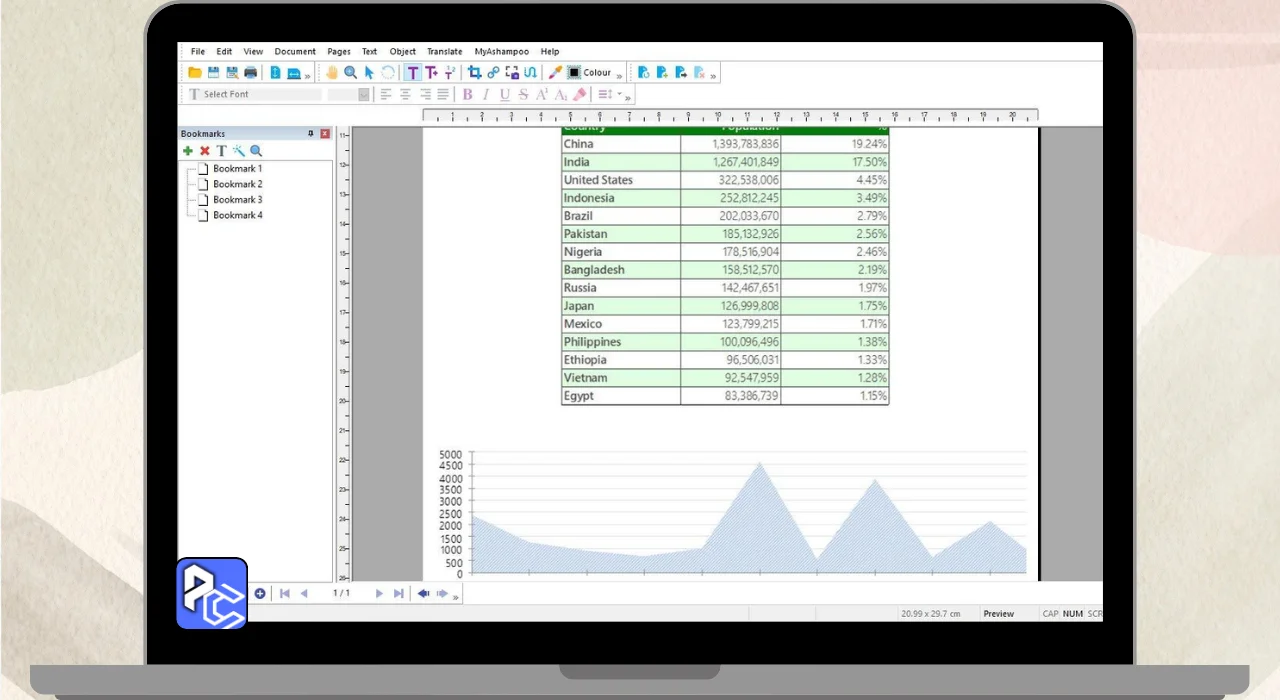Click the insert page icon
The width and height of the screenshot is (1280, 700).
pos(662,72)
